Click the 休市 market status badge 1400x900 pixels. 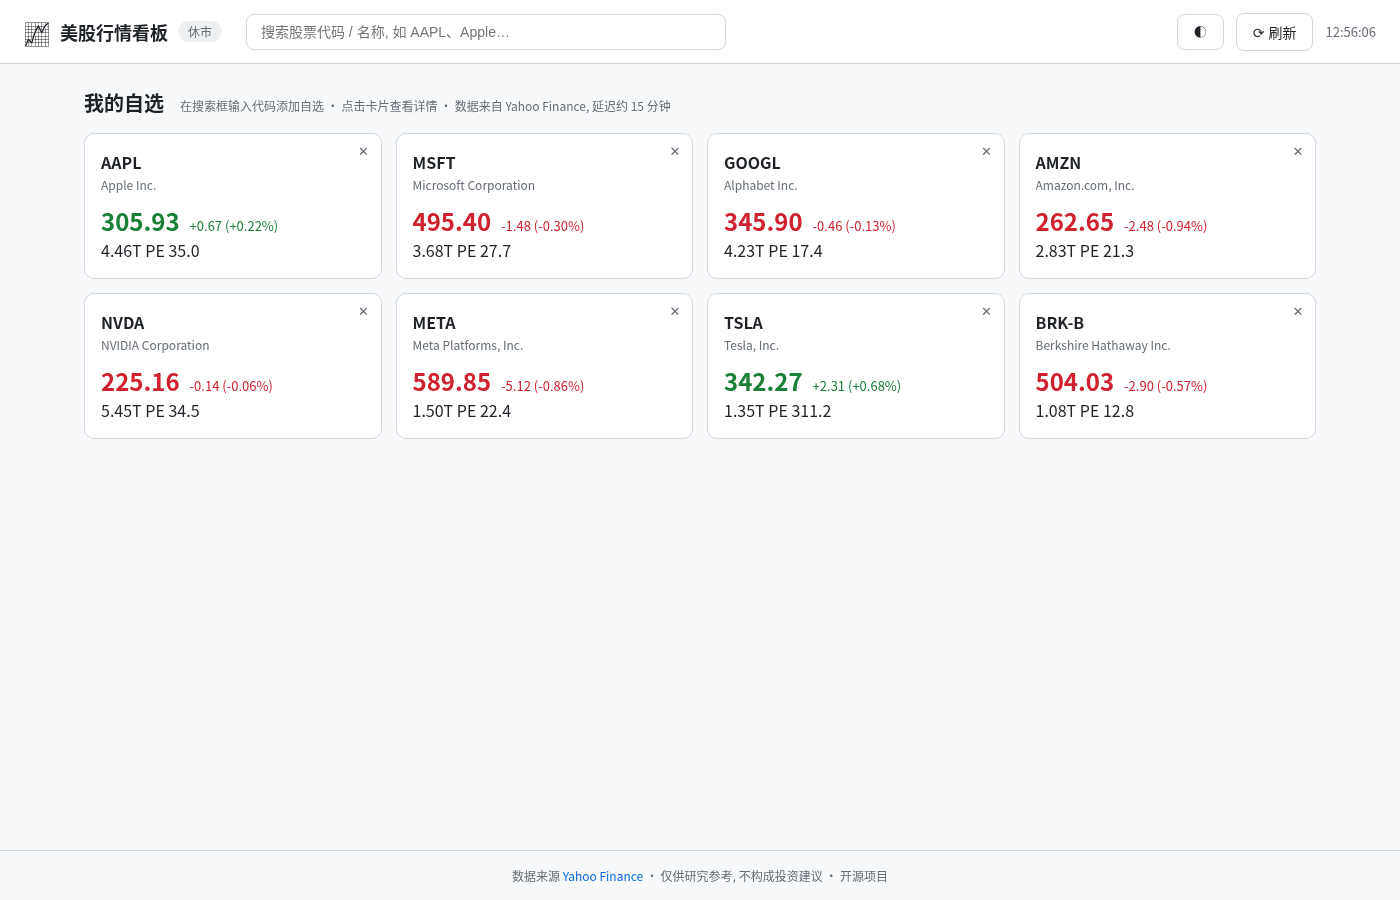pyautogui.click(x=200, y=32)
